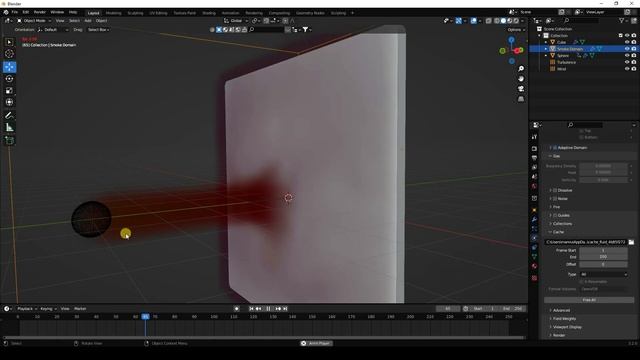Screen dimensions: 640x360
Task: Browse cache folder with folder icon
Action: pyautogui.click(x=631, y=242)
